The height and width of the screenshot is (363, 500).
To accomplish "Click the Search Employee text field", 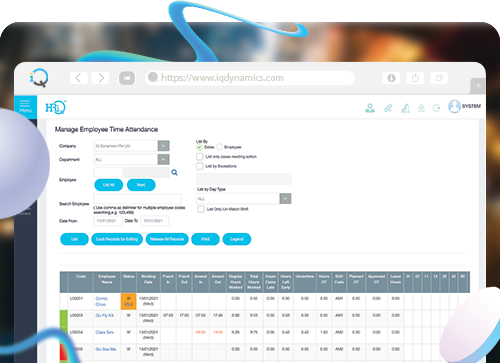I will (x=138, y=199).
